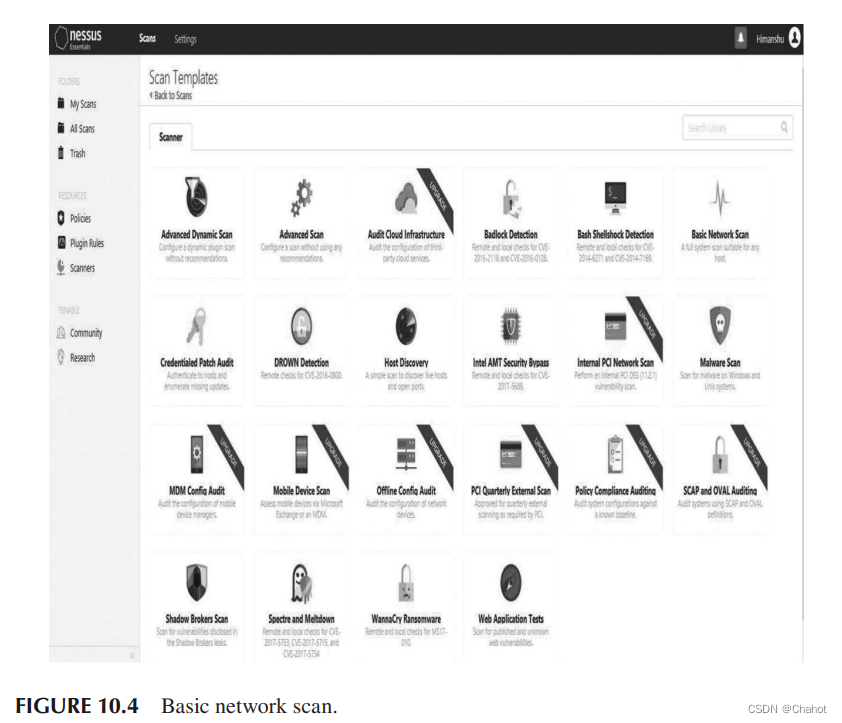The height and width of the screenshot is (723, 842).
Task: Click the Back to Scans link
Action: click(x=171, y=96)
